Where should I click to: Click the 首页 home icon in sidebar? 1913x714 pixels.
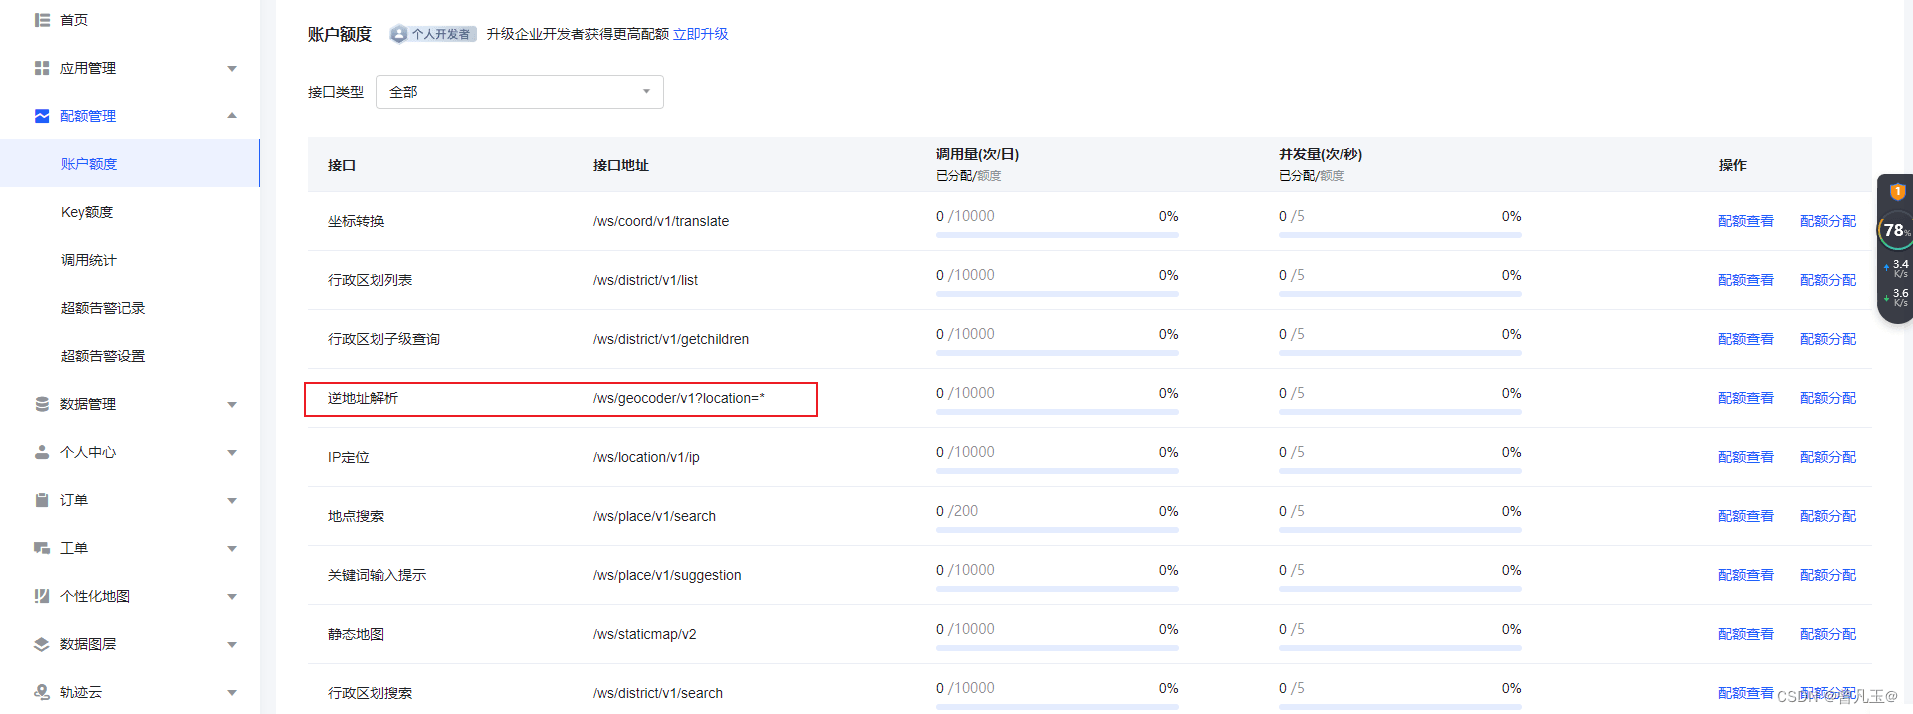click(42, 20)
